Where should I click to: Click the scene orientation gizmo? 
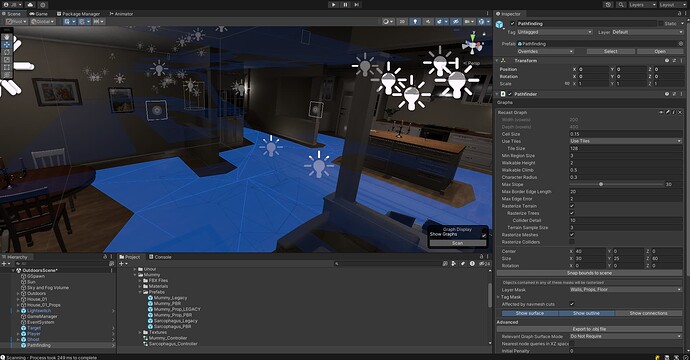pos(473,44)
